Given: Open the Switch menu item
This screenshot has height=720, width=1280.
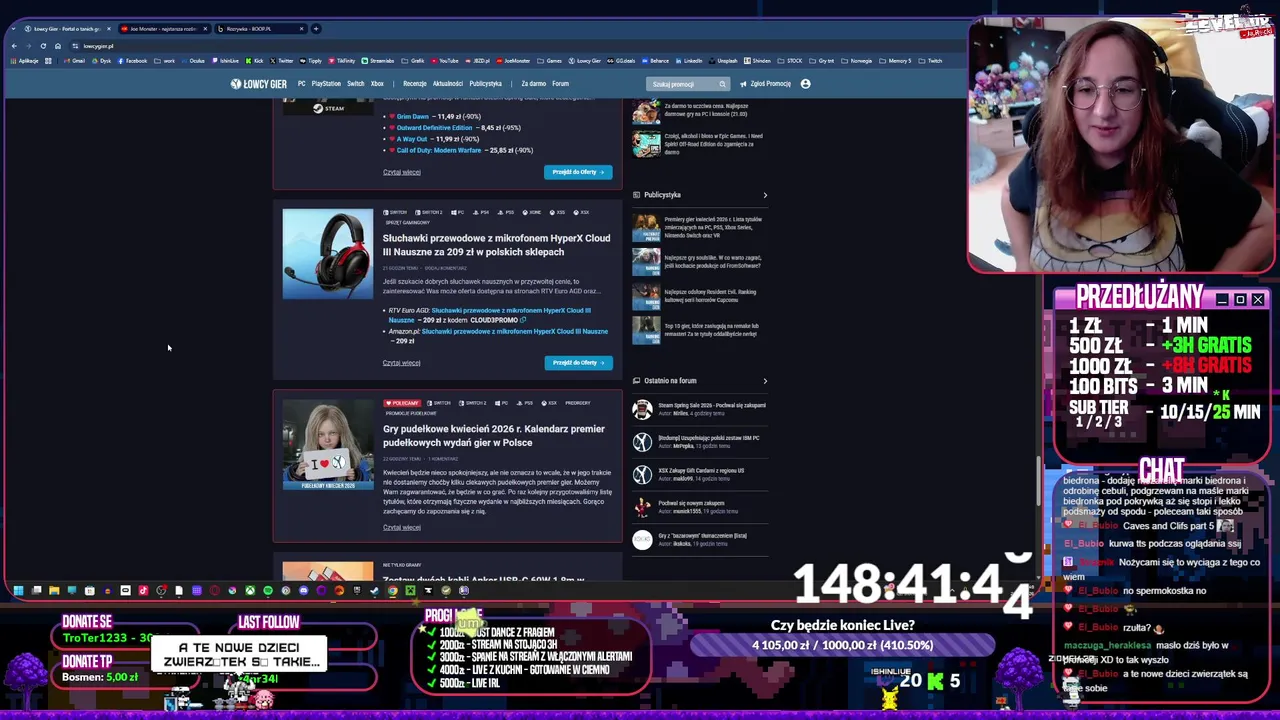Looking at the screenshot, I should coord(355,84).
